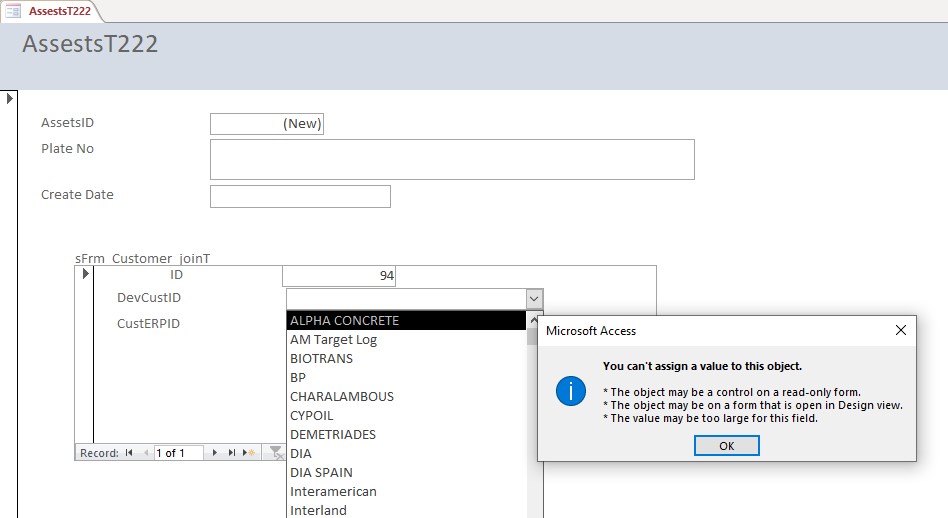Select BIOTRANS from the list

(406, 358)
